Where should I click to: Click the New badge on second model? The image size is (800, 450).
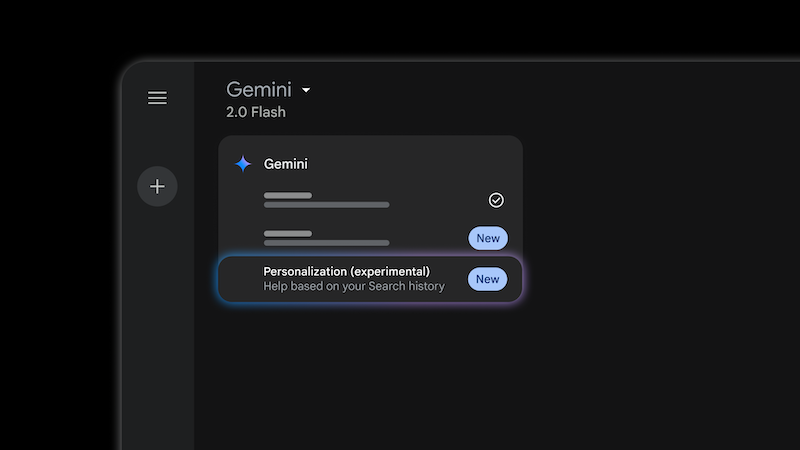[487, 238]
